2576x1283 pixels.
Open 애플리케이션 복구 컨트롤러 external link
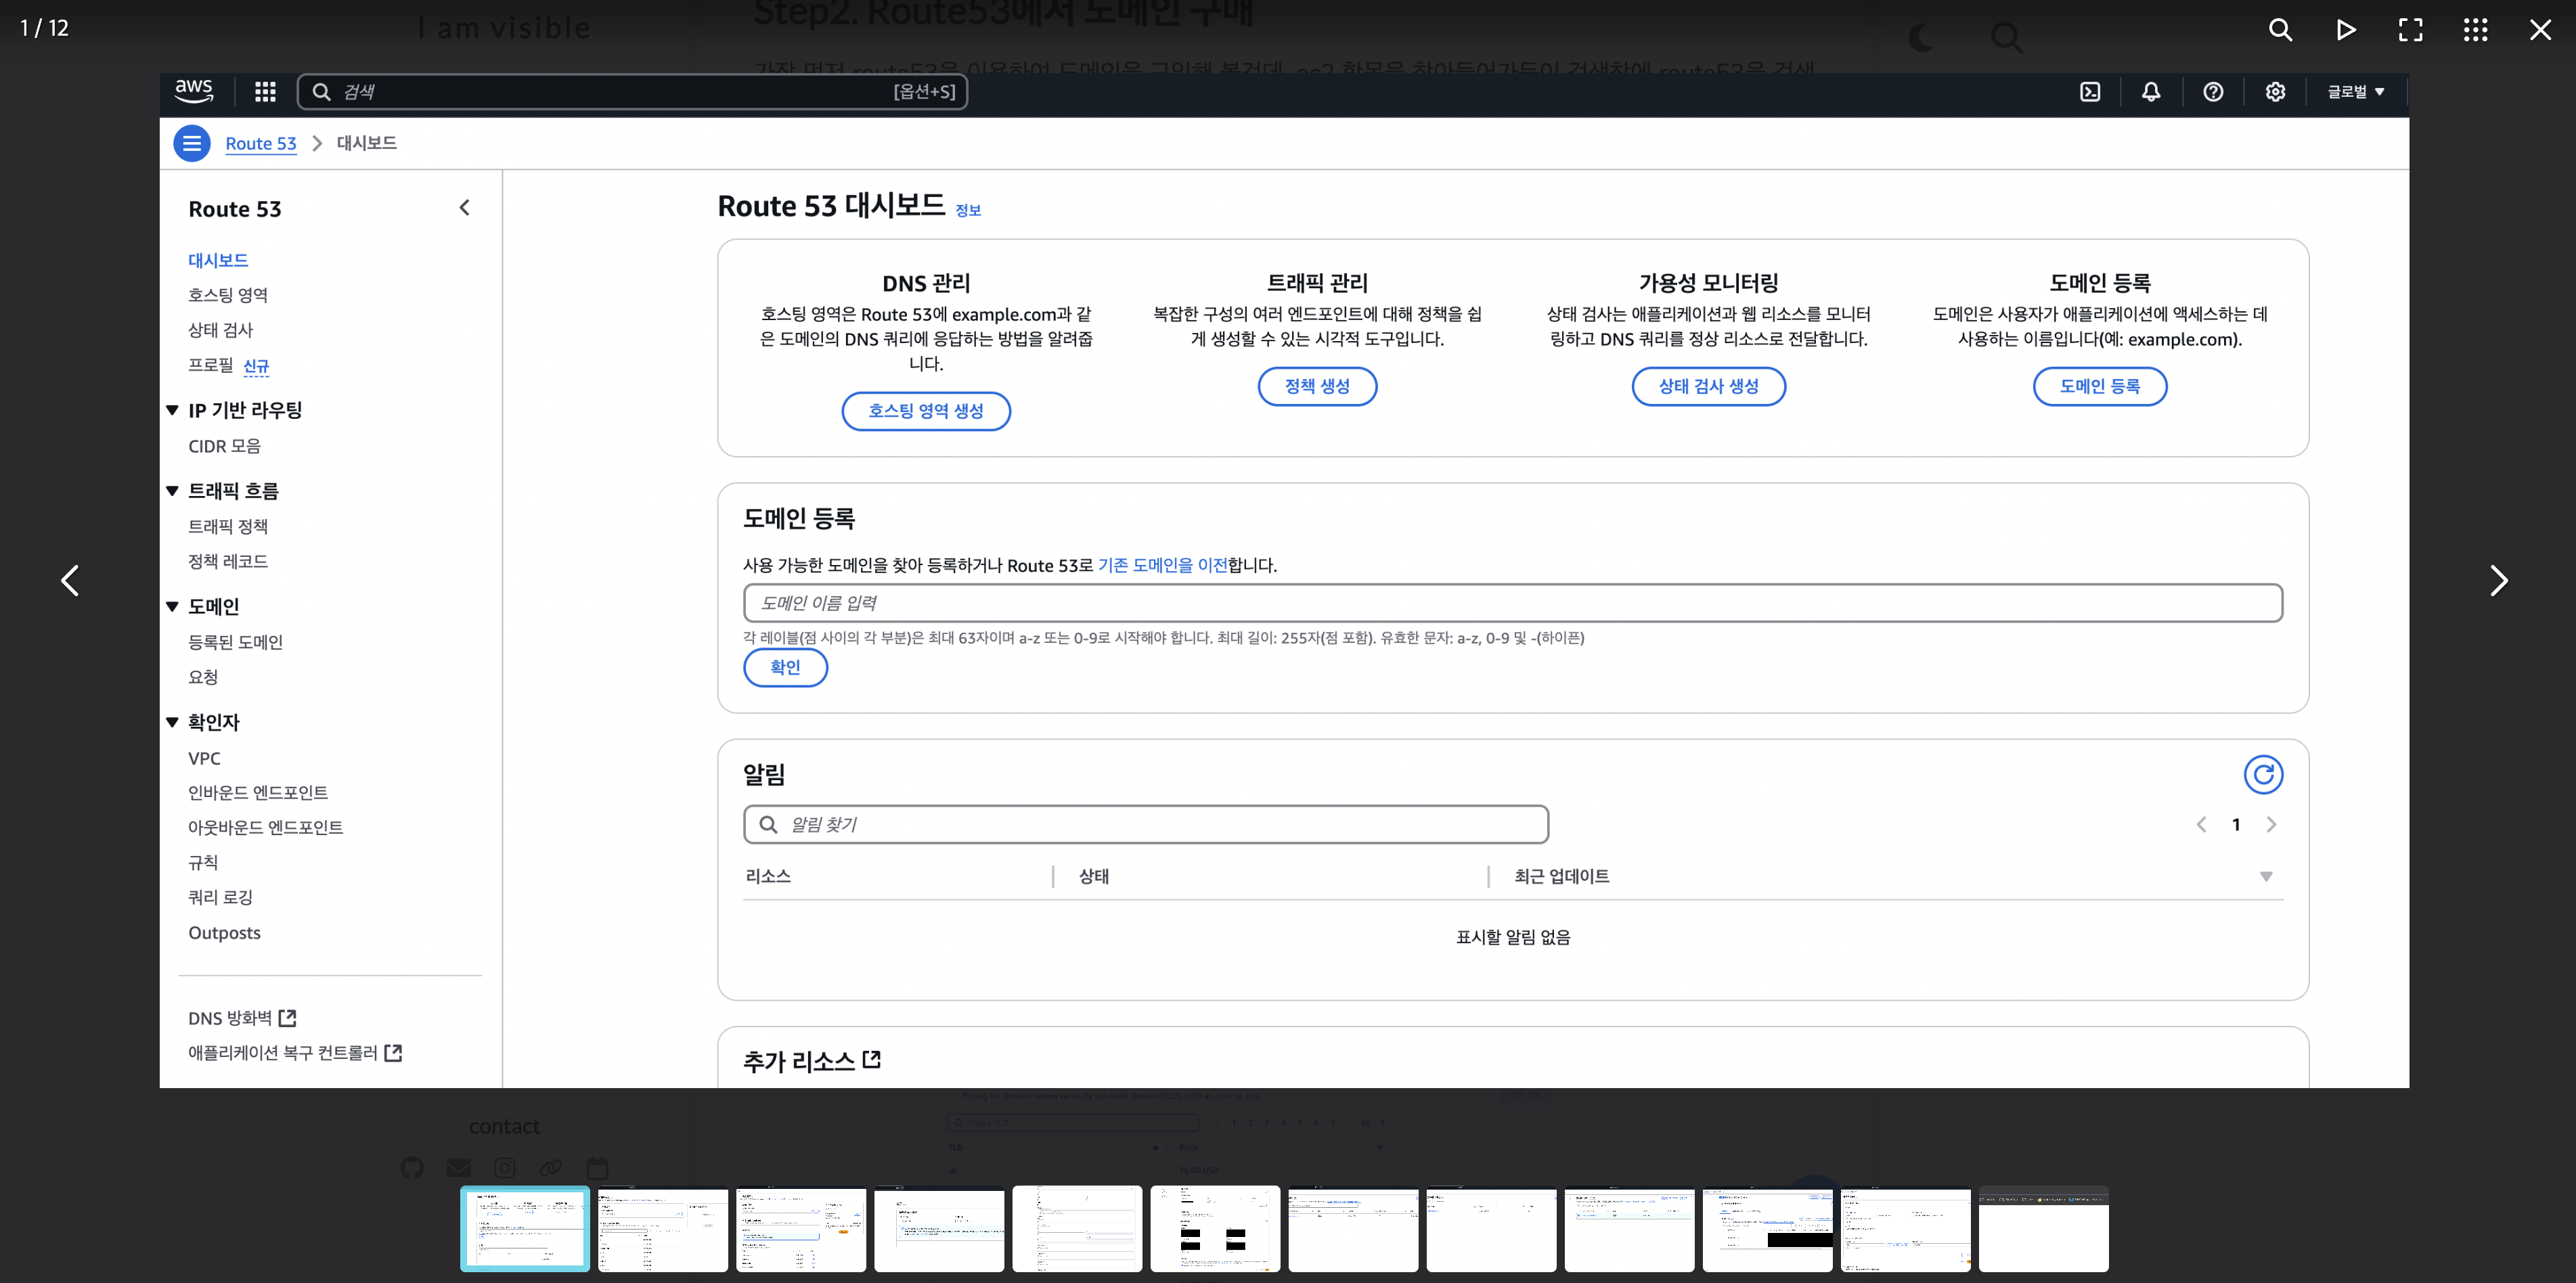[295, 1052]
